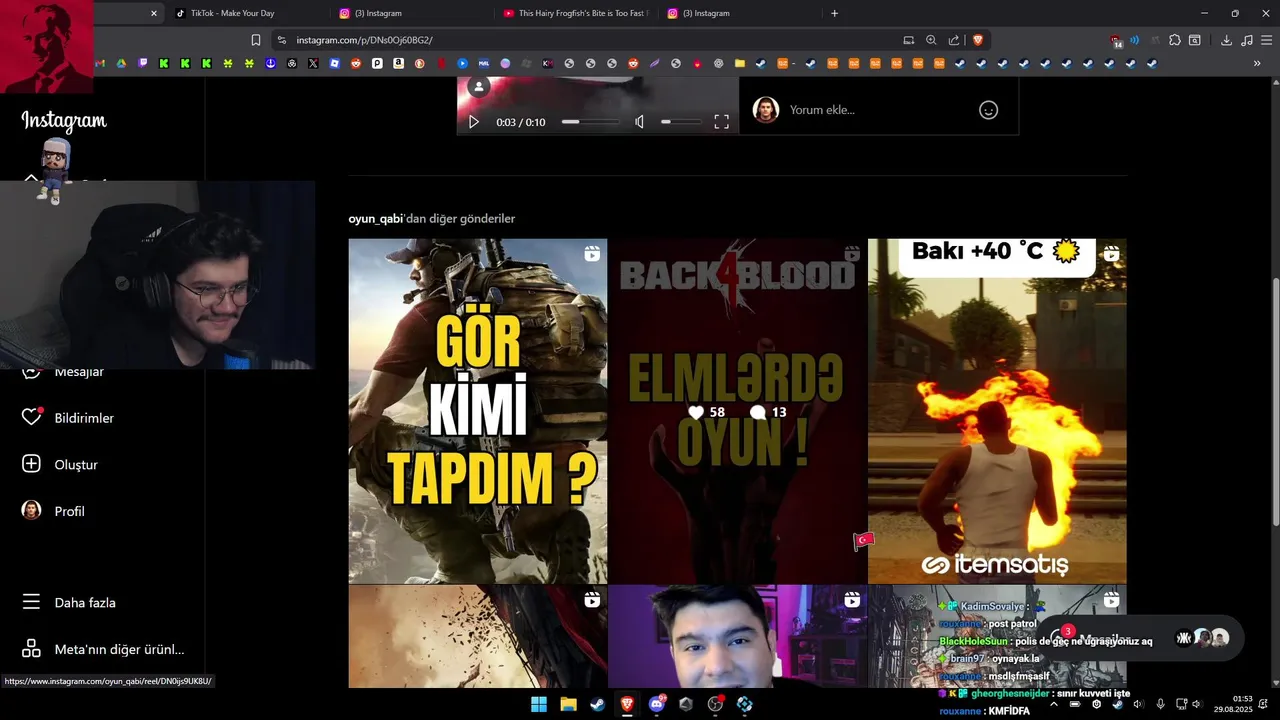Screen dimensions: 1280x720
Task: Open the Brave main menu
Action: 1265,40
